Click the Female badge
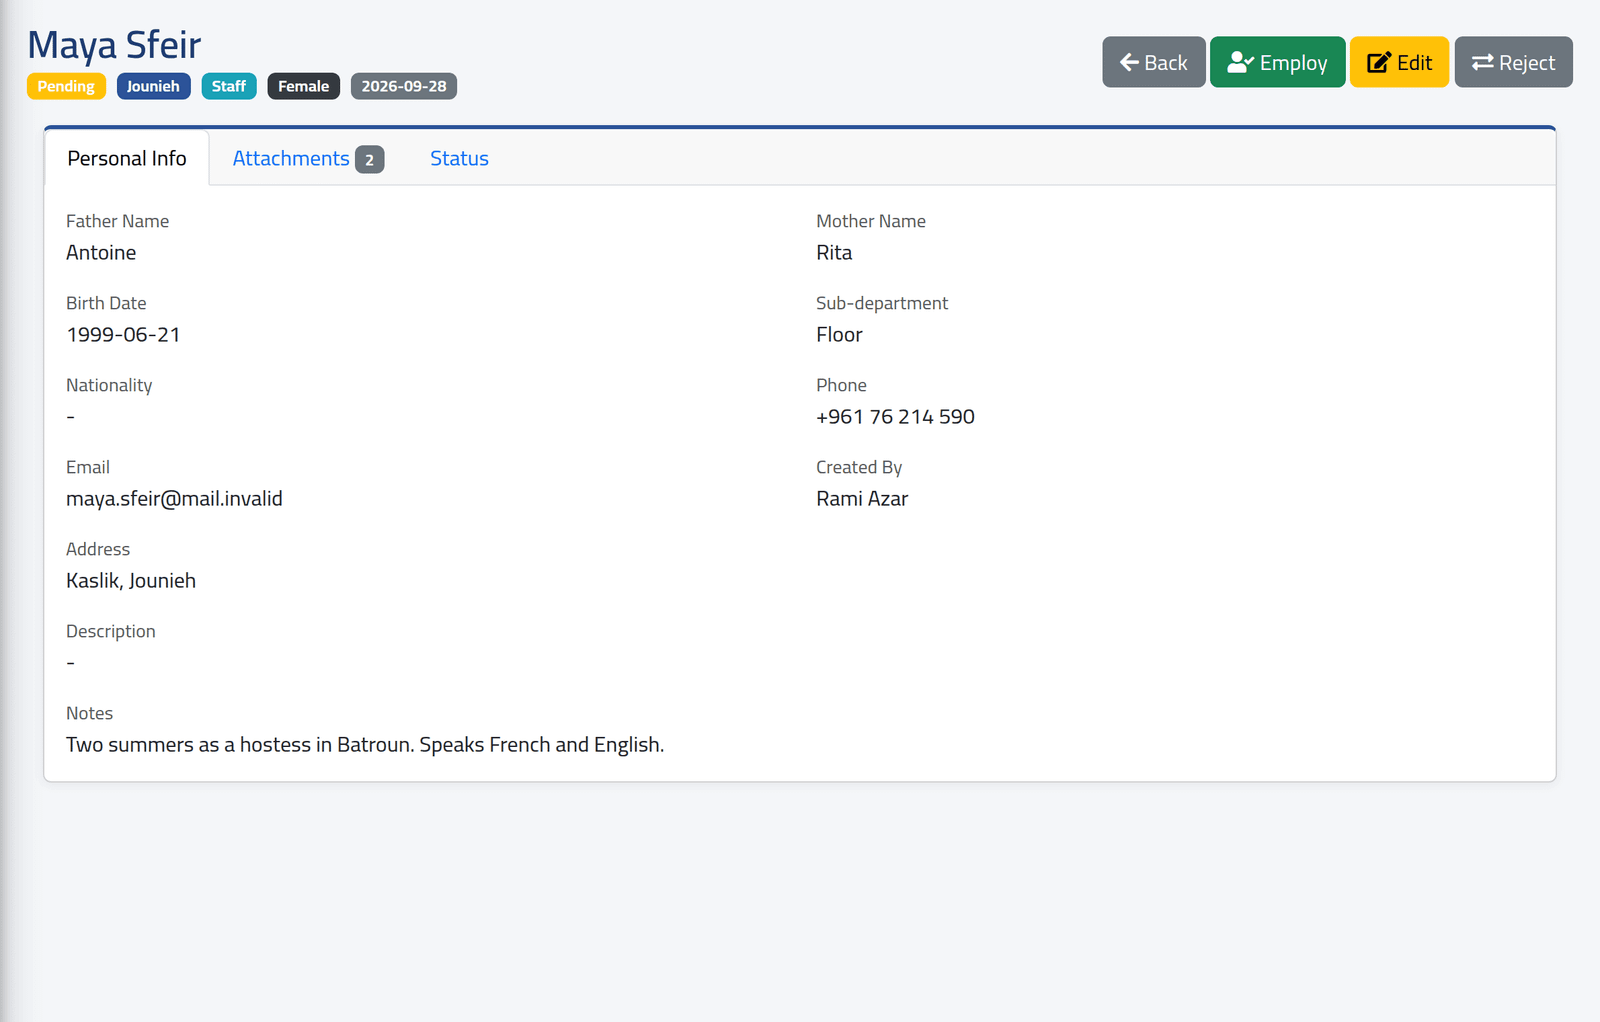The width and height of the screenshot is (1600, 1022). click(x=304, y=86)
